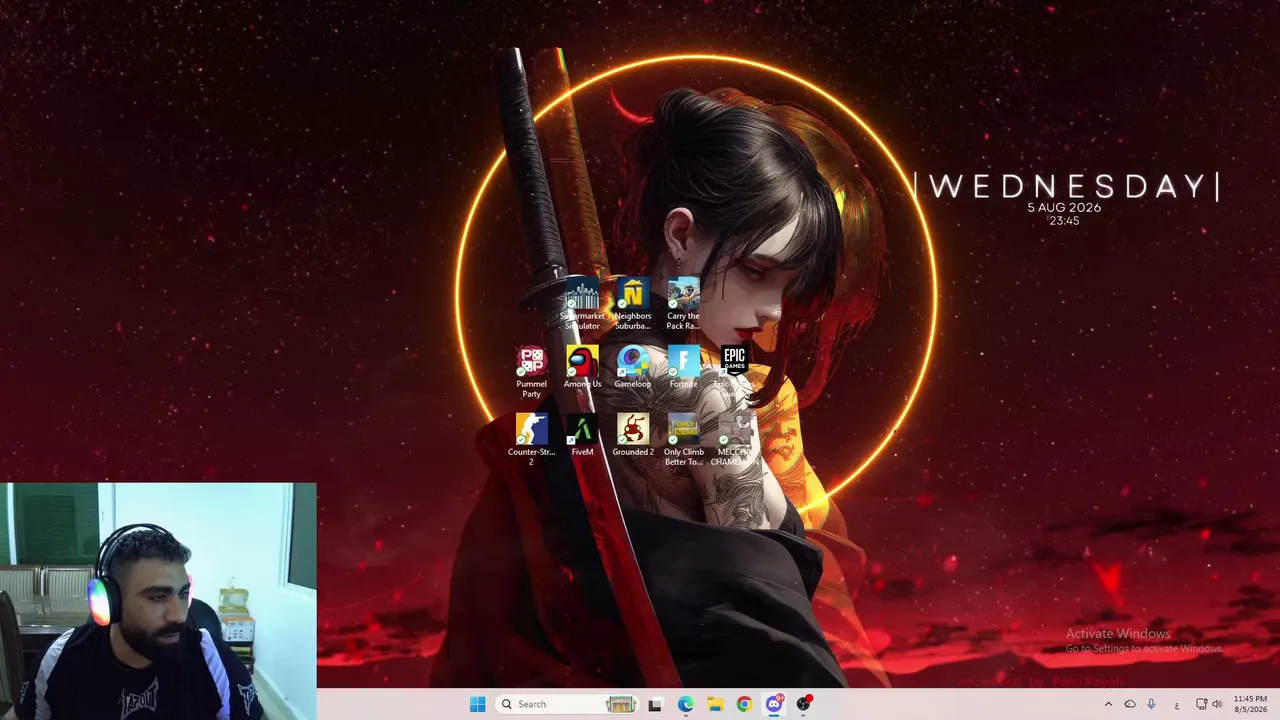Switch the input language indicator
The width and height of the screenshot is (1280, 720).
1176,704
